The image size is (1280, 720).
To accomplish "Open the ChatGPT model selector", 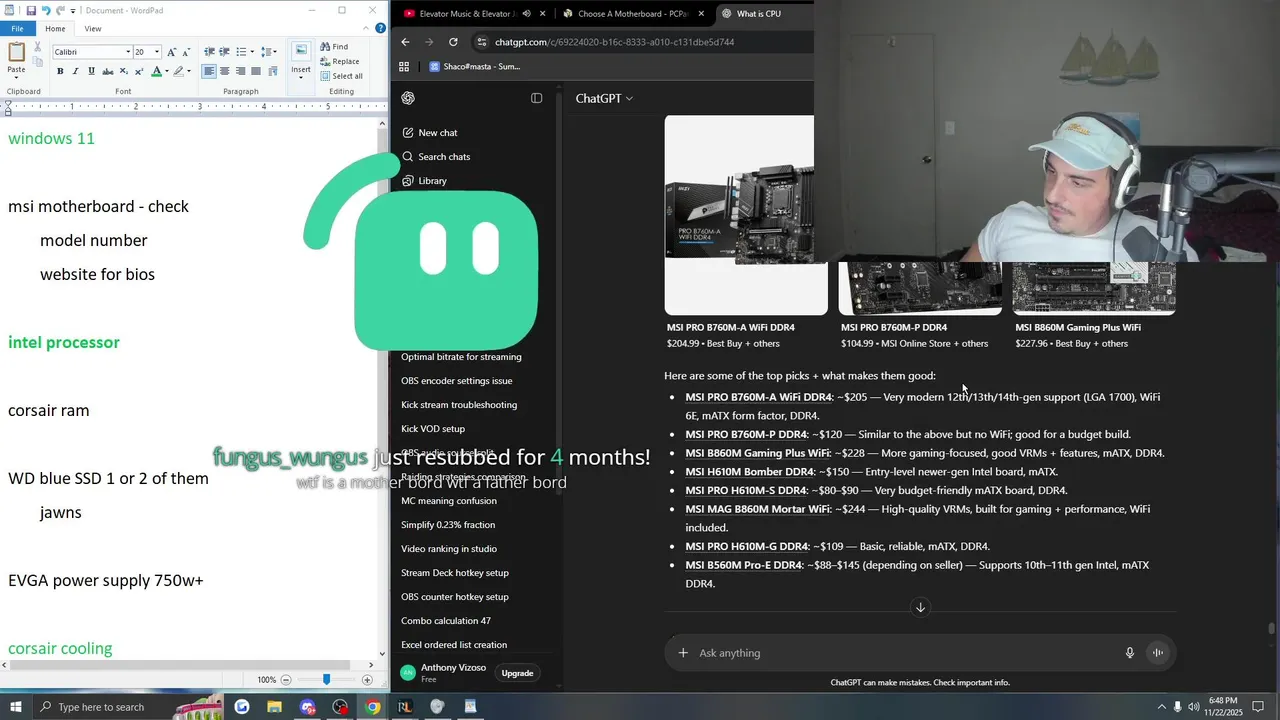I will [603, 98].
